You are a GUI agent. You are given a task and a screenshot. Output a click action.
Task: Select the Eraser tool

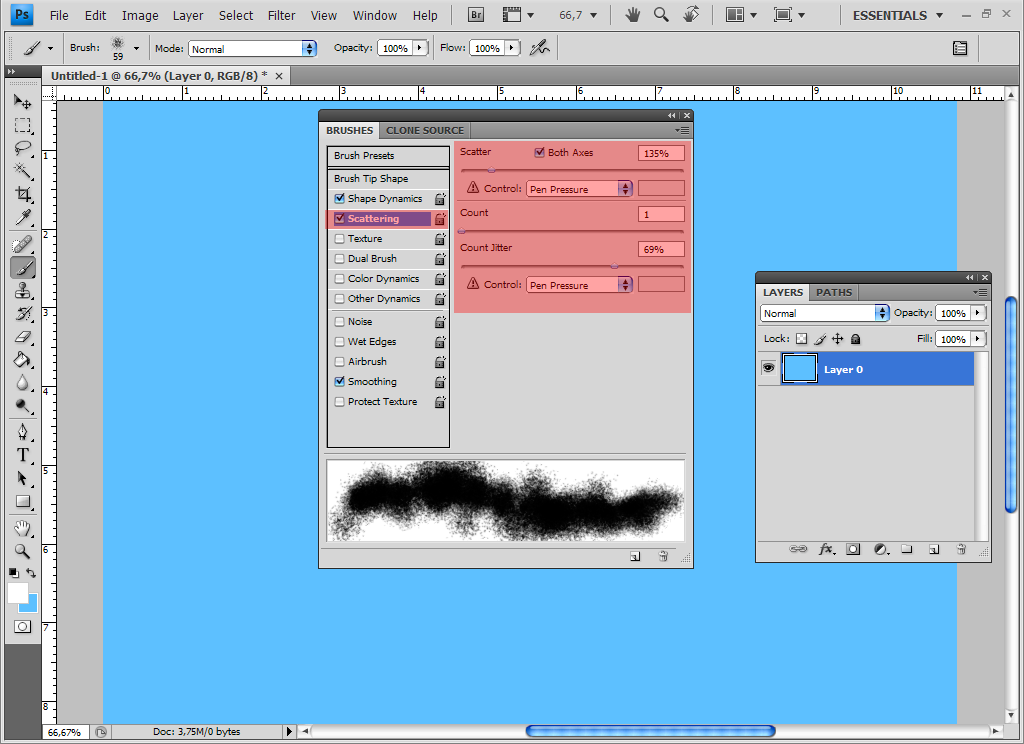click(x=22, y=337)
